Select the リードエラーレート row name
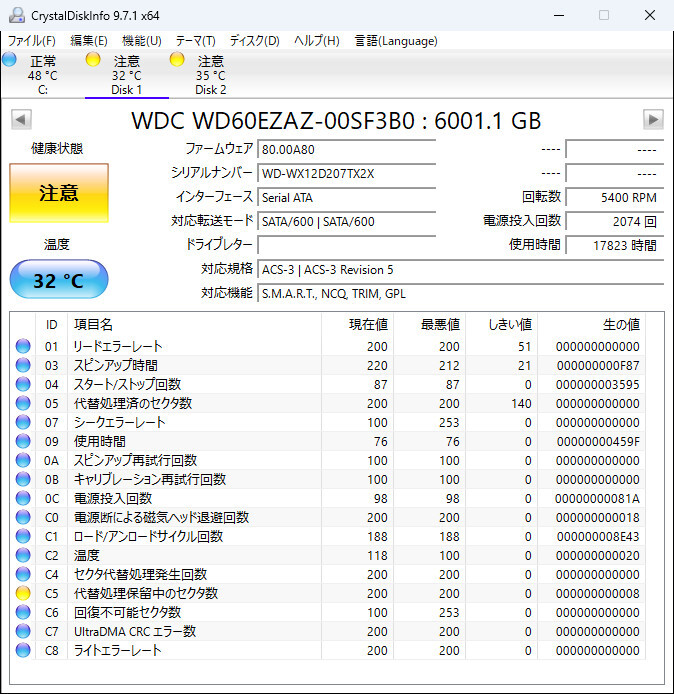 [118, 346]
